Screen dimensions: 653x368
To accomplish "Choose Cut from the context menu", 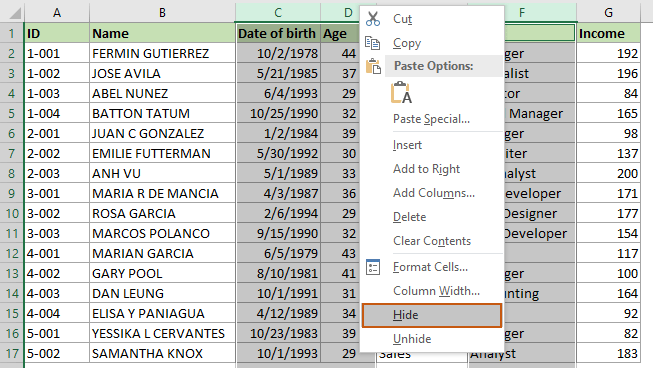I will click(x=432, y=19).
